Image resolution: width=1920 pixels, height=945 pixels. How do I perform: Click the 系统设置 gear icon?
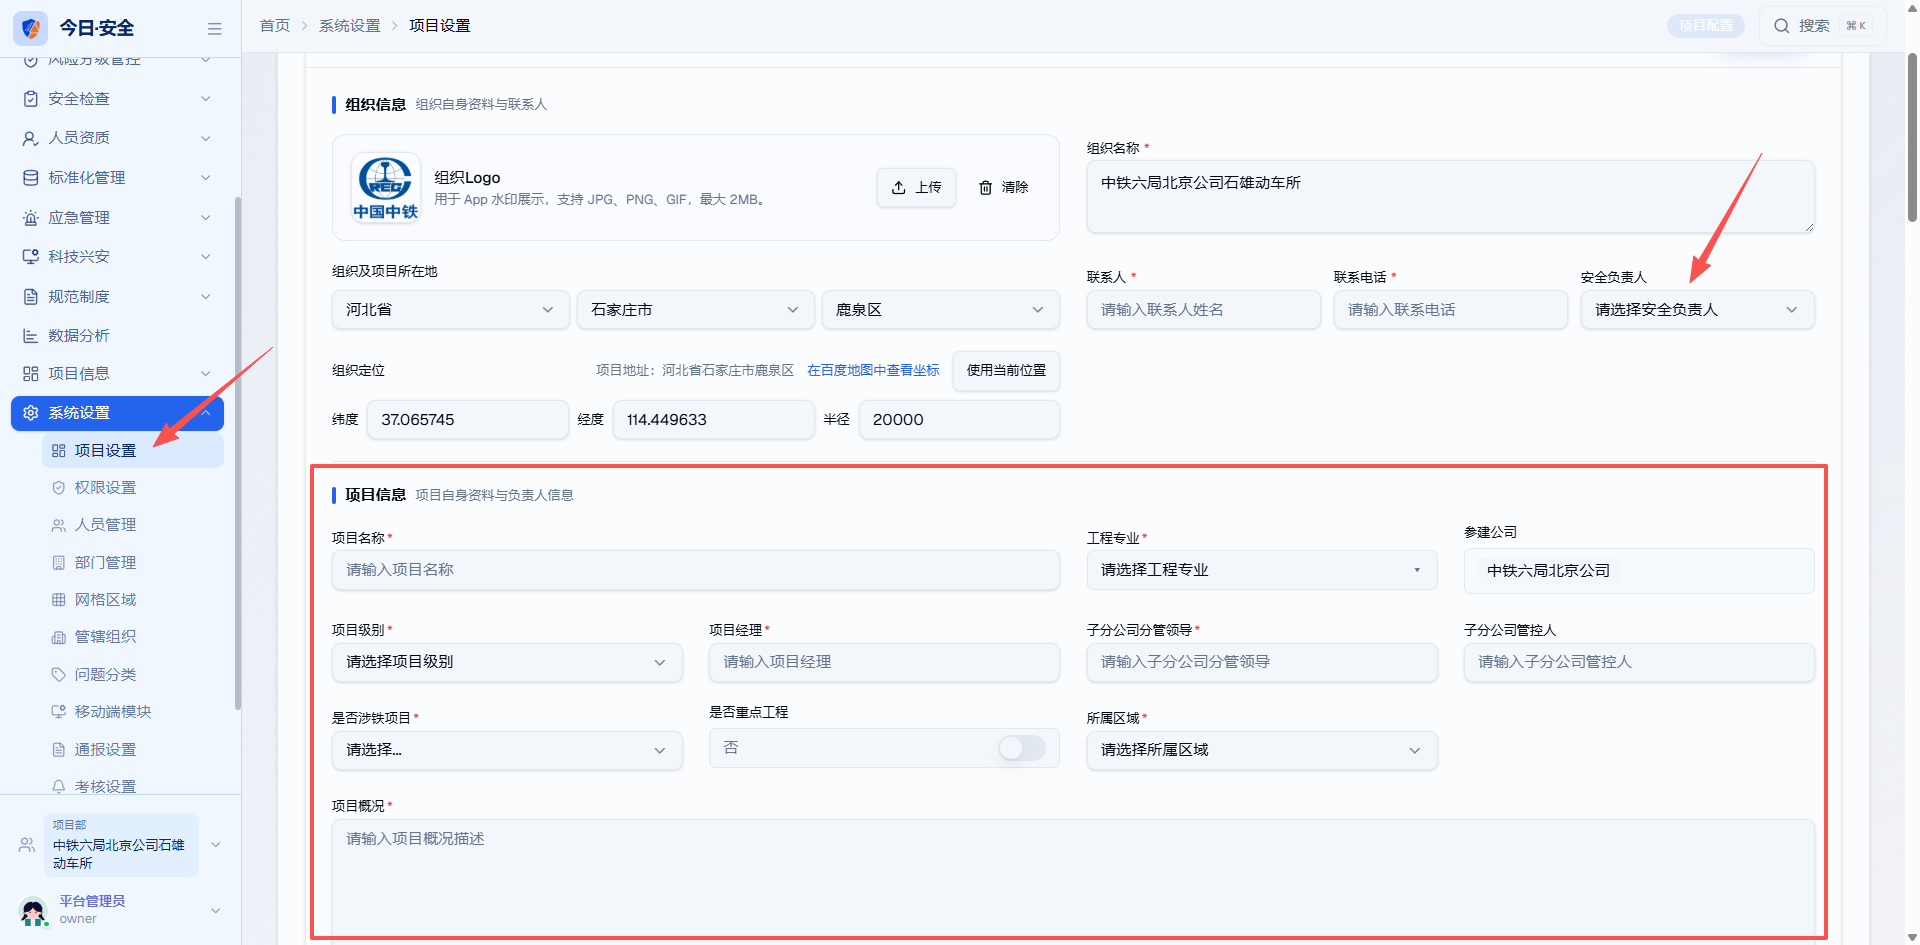coord(31,413)
